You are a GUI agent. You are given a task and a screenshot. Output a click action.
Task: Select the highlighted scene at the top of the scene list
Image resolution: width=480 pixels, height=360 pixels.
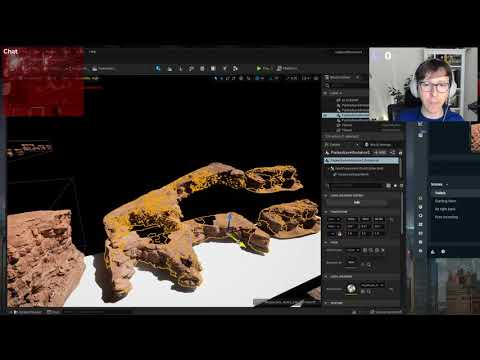click(x=455, y=193)
